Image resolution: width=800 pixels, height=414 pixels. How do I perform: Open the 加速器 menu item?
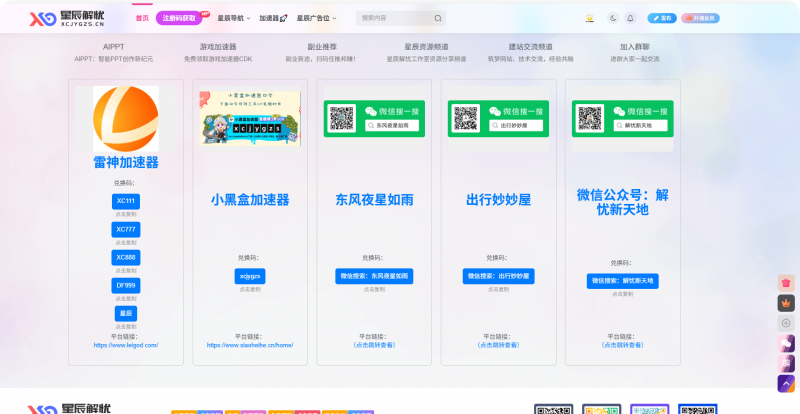click(x=273, y=18)
